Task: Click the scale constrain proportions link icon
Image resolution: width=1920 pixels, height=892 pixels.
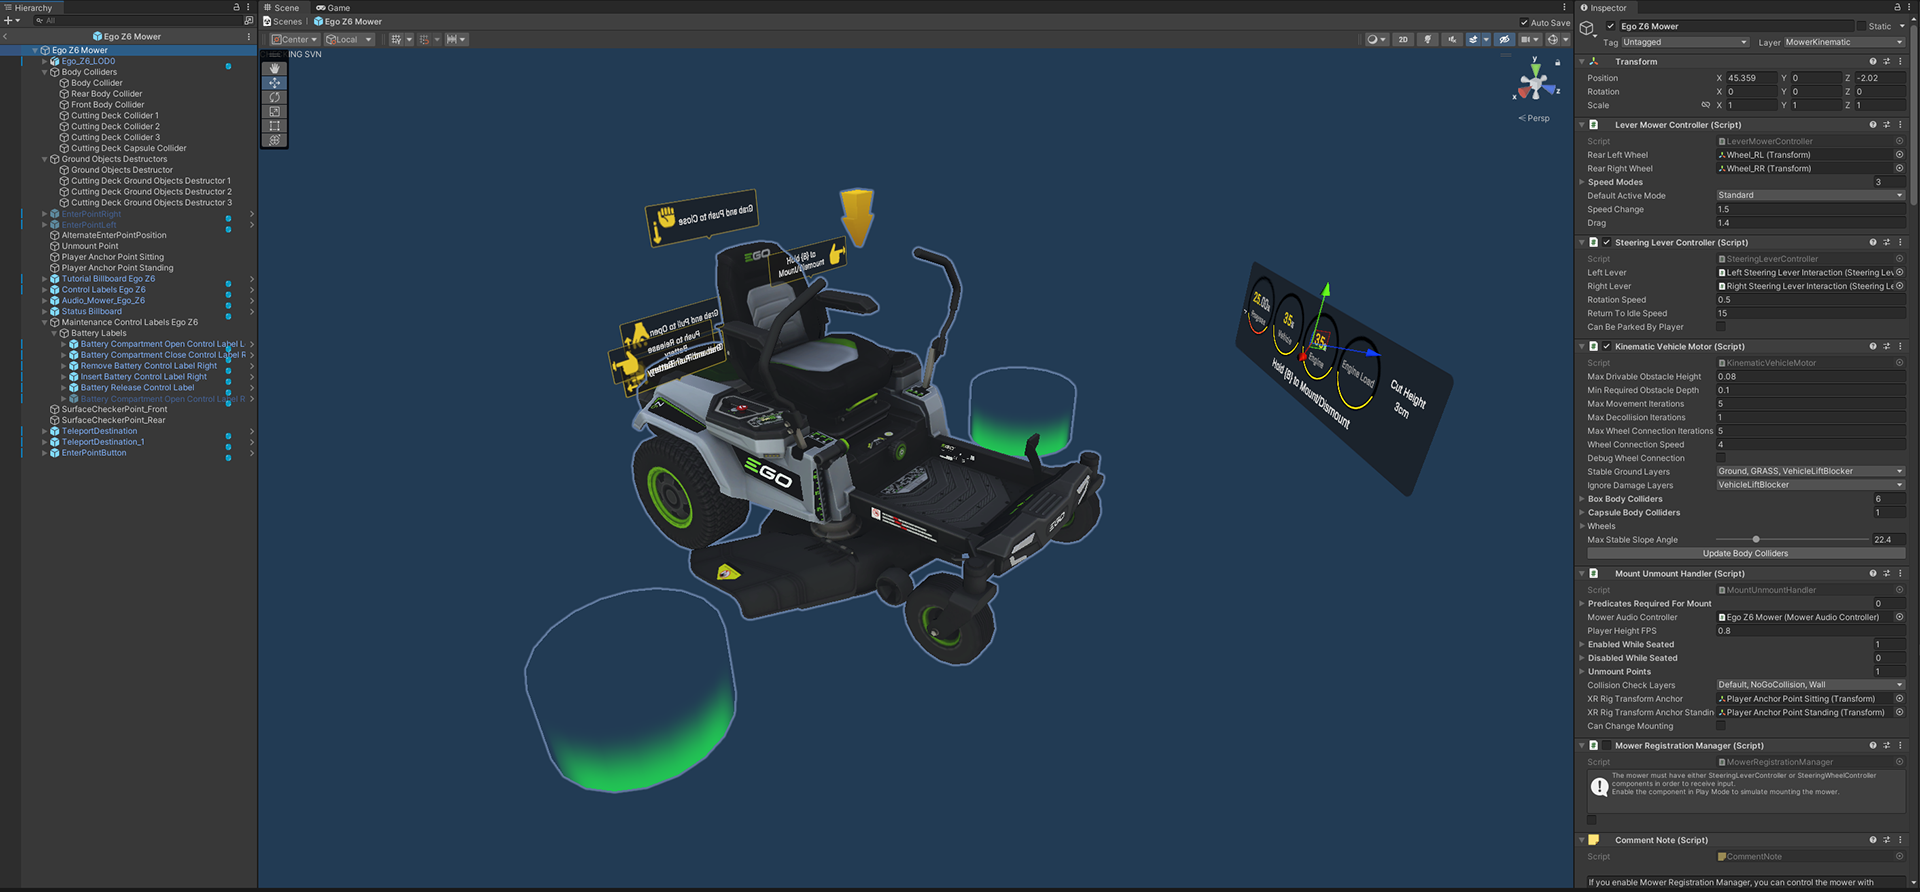Action: coord(1706,105)
